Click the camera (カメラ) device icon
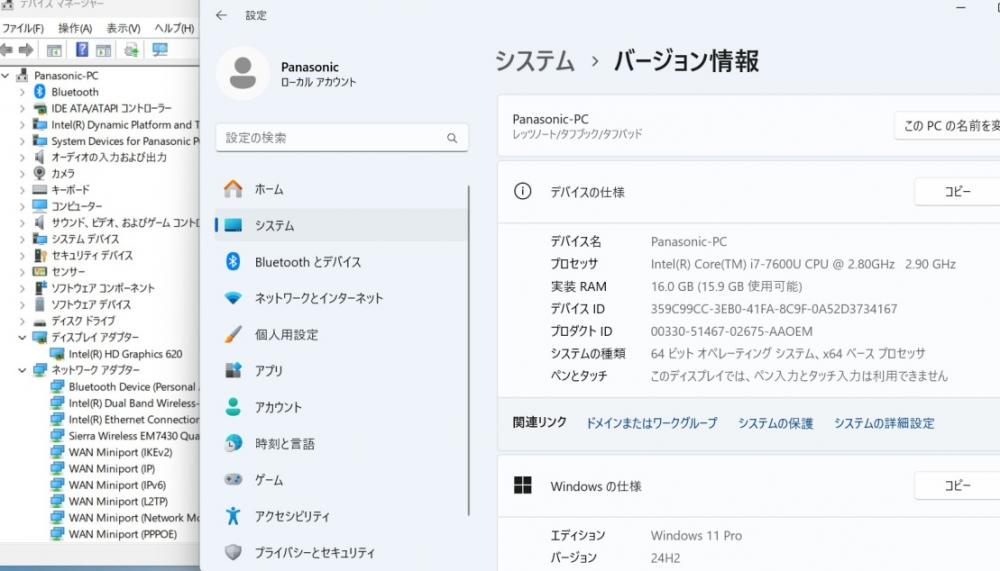 (40, 173)
